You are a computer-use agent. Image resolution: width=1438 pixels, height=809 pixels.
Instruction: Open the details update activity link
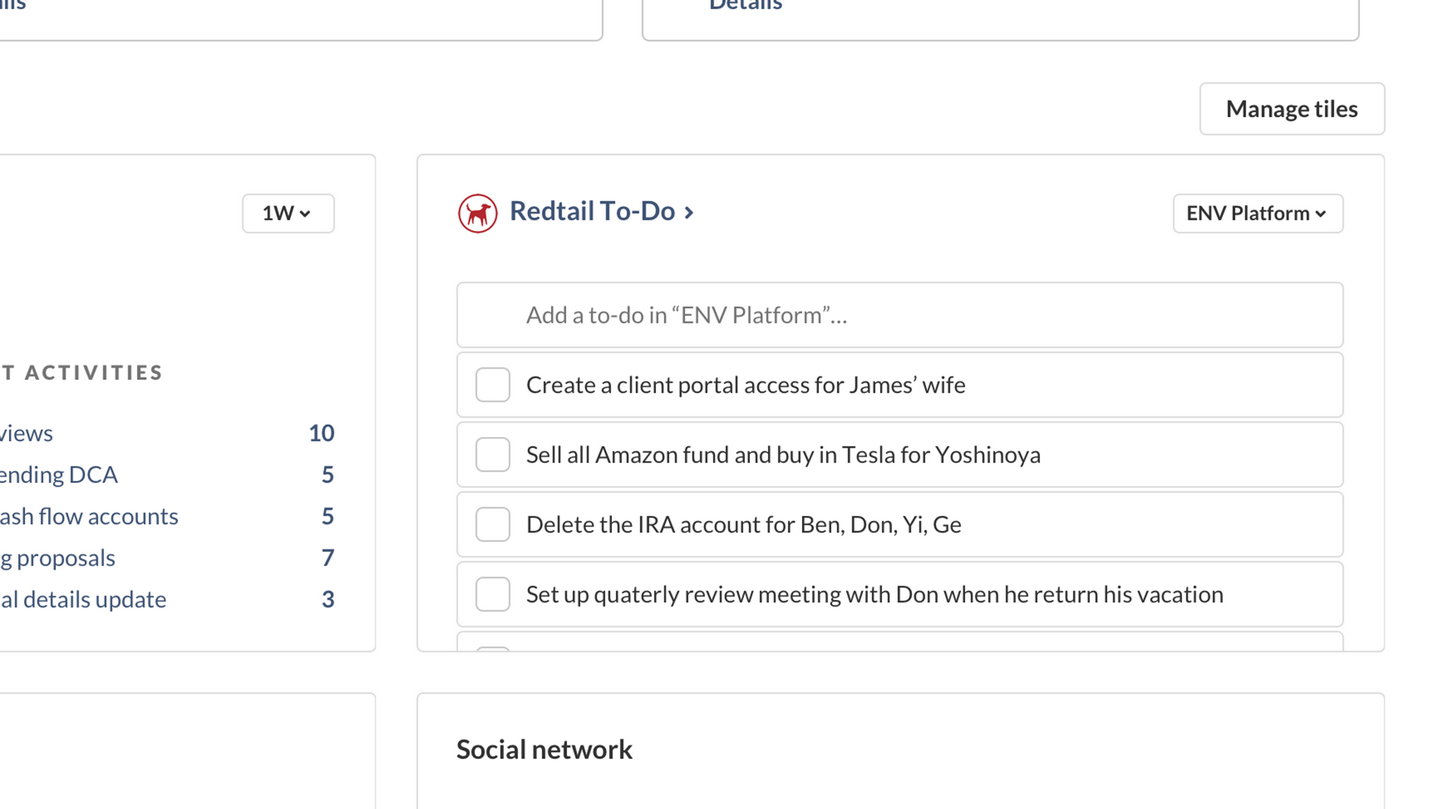[x=83, y=600]
